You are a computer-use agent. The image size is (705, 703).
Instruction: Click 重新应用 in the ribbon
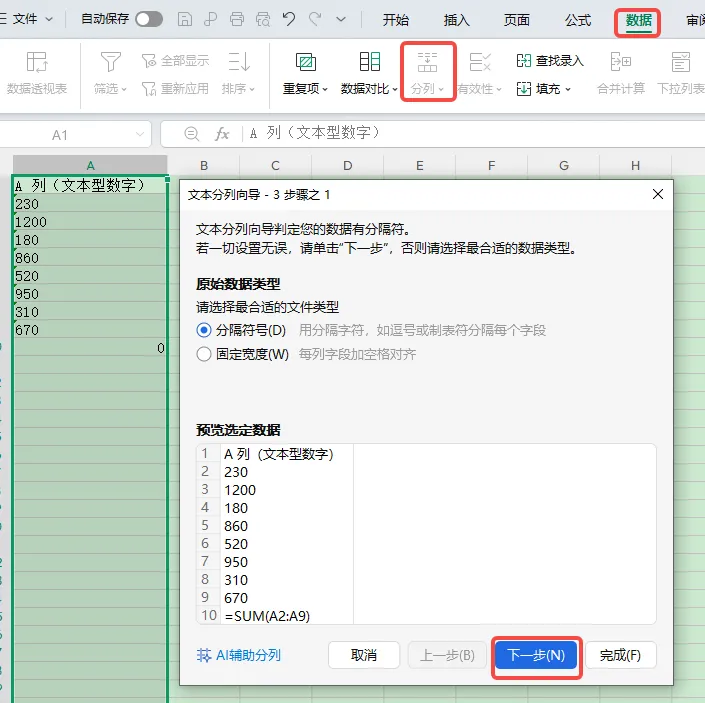pyautogui.click(x=175, y=89)
